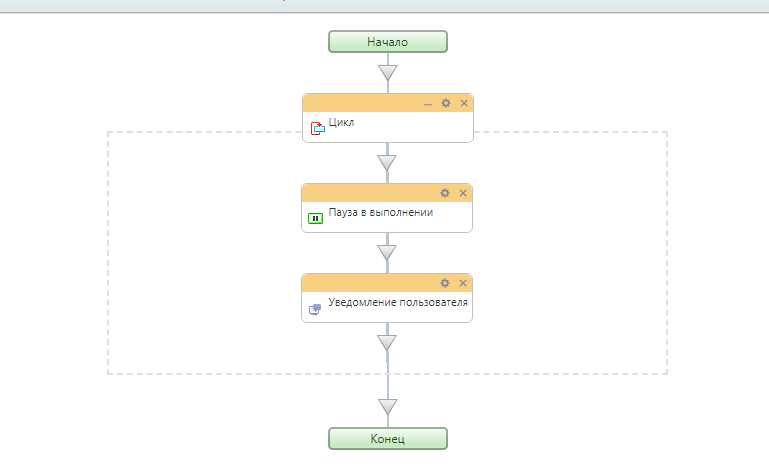The width and height of the screenshot is (769, 468).
Task: Remove the Уведомление пользователя block
Action: pos(462,283)
